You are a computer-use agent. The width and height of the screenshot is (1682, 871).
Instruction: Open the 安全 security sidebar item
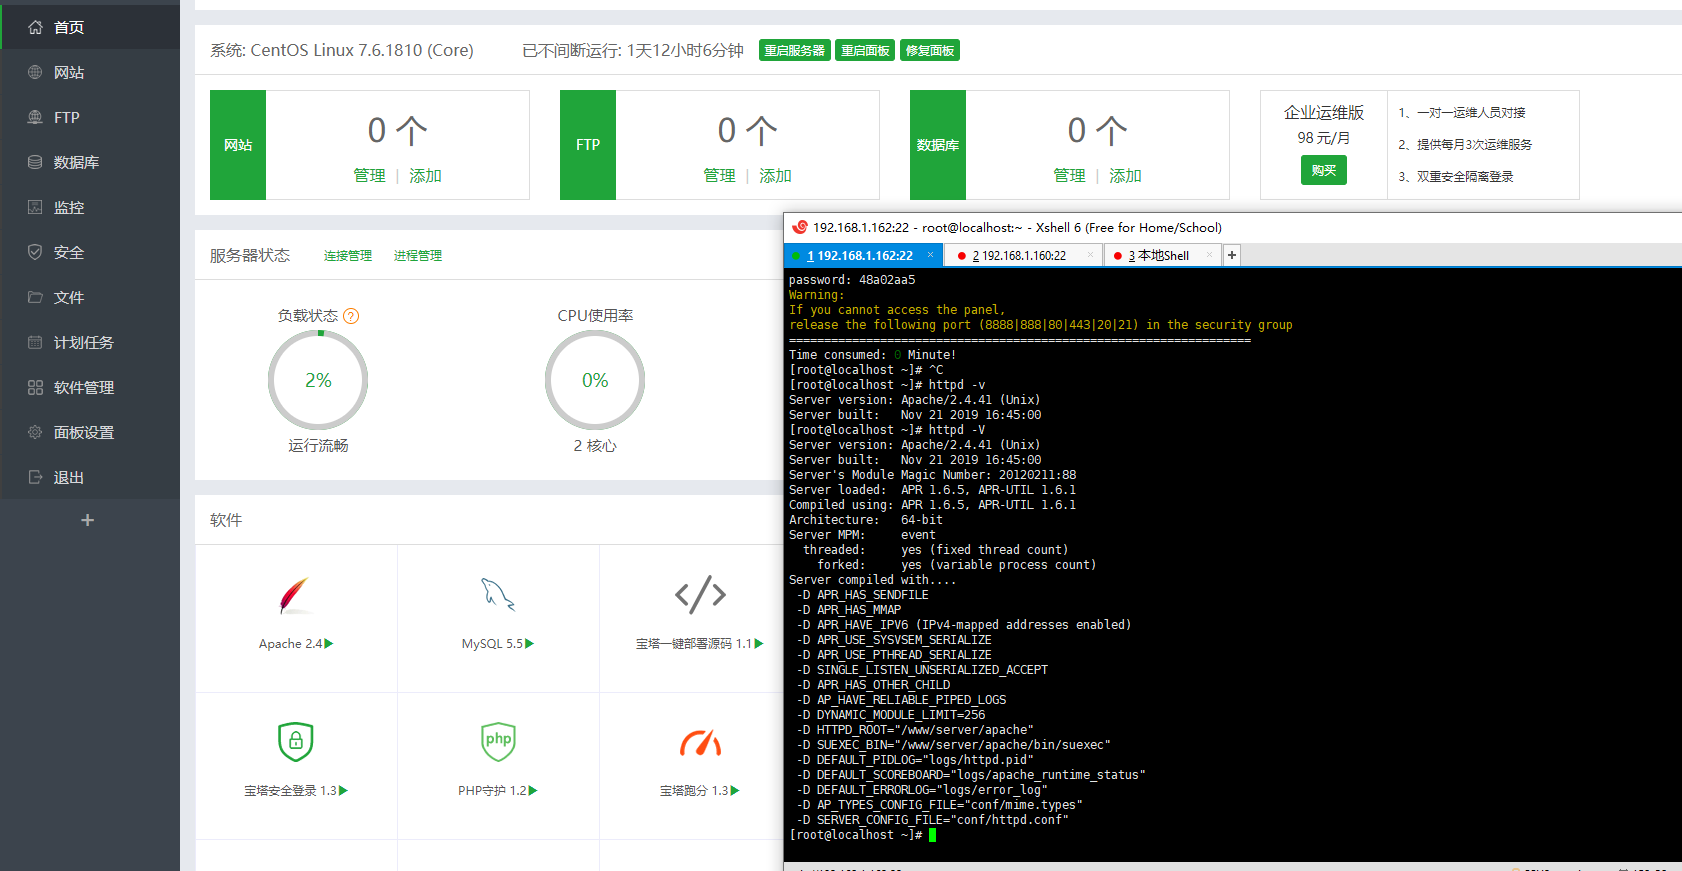tap(90, 252)
